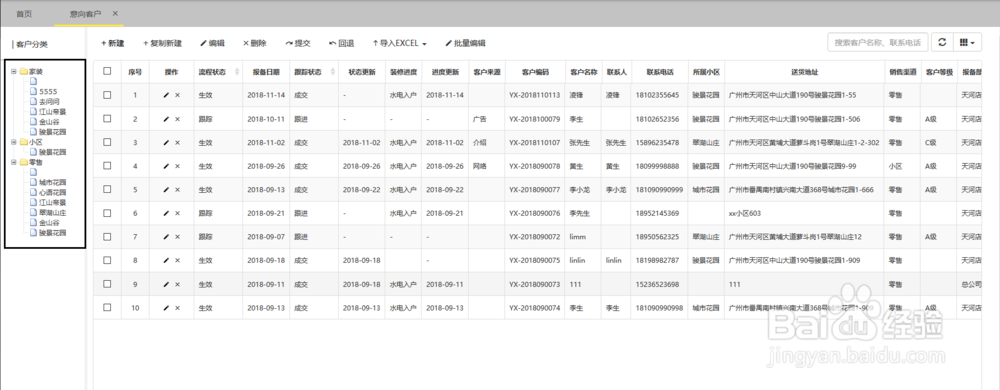Select 5555 under 家装 in tree
The image size is (1000, 390).
[x=48, y=92]
